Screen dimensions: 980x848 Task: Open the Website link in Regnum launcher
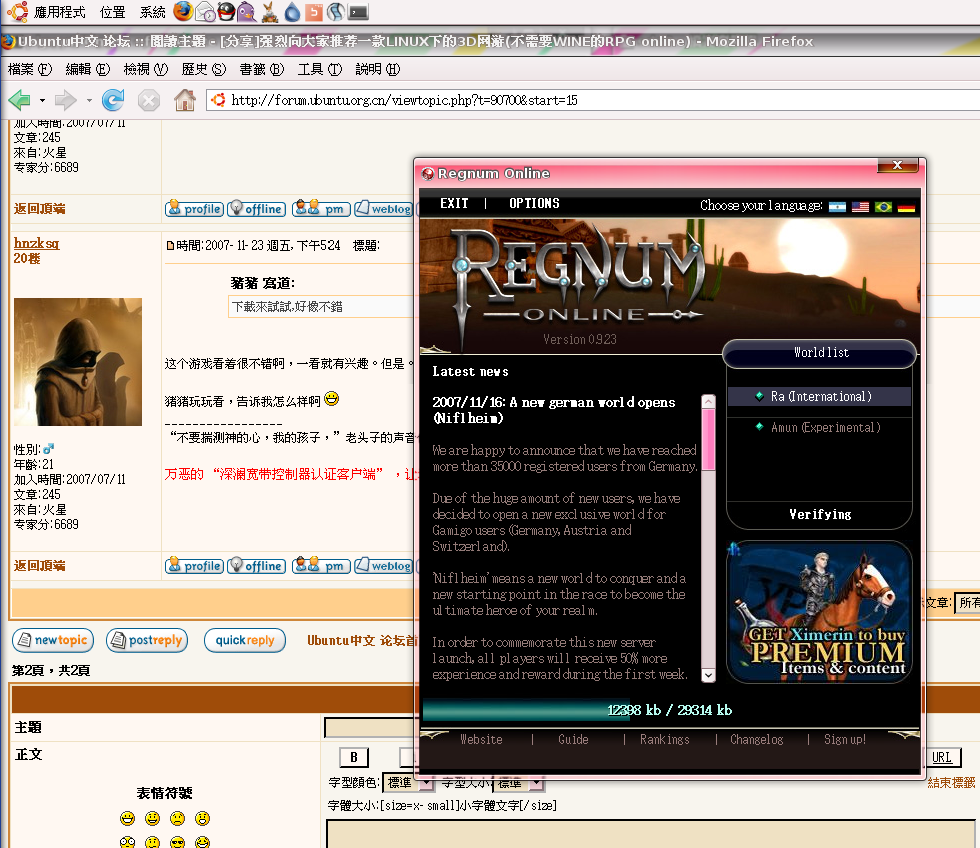coord(481,739)
